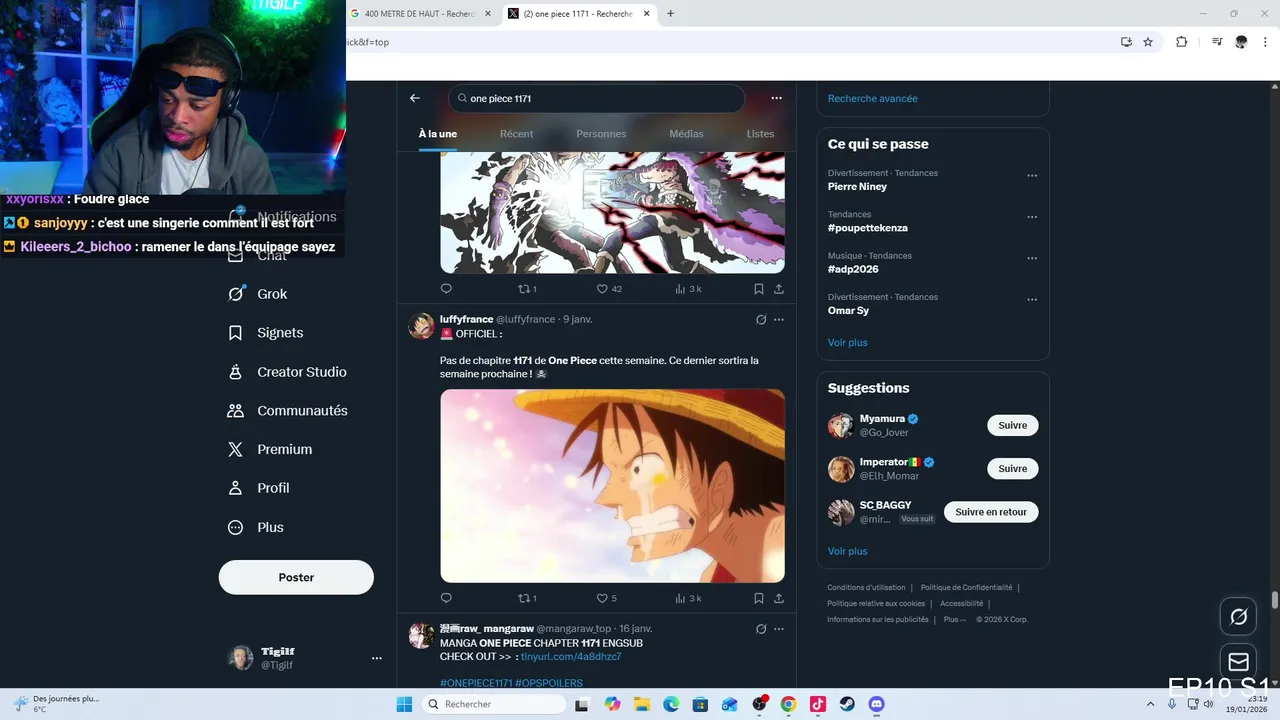Screen dimensions: 1280x720
Task: Like the top post with 42 likes
Action: [x=609, y=289]
